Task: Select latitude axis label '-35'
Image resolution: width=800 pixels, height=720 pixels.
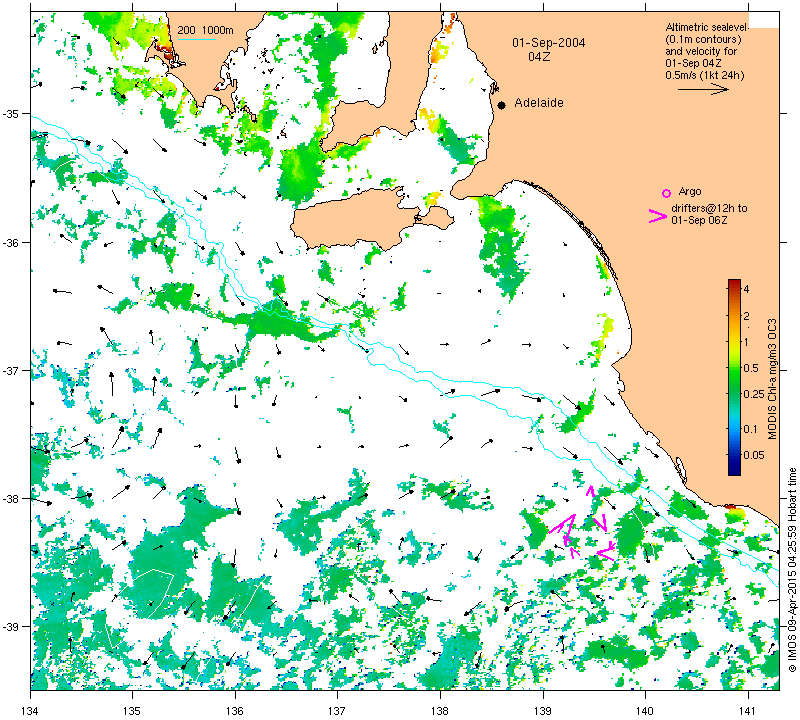Action: [x=11, y=113]
